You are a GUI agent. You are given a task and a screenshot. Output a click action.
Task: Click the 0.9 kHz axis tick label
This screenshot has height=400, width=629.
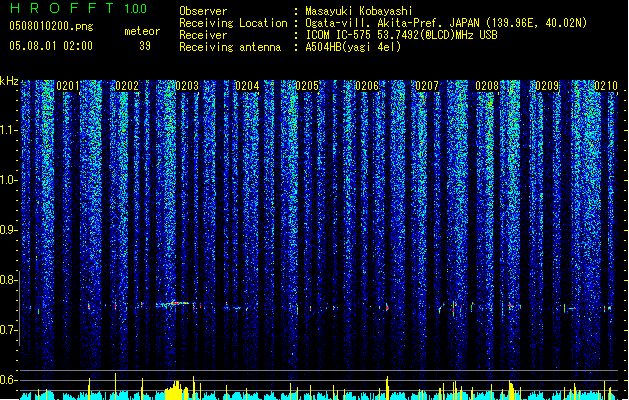(7, 230)
